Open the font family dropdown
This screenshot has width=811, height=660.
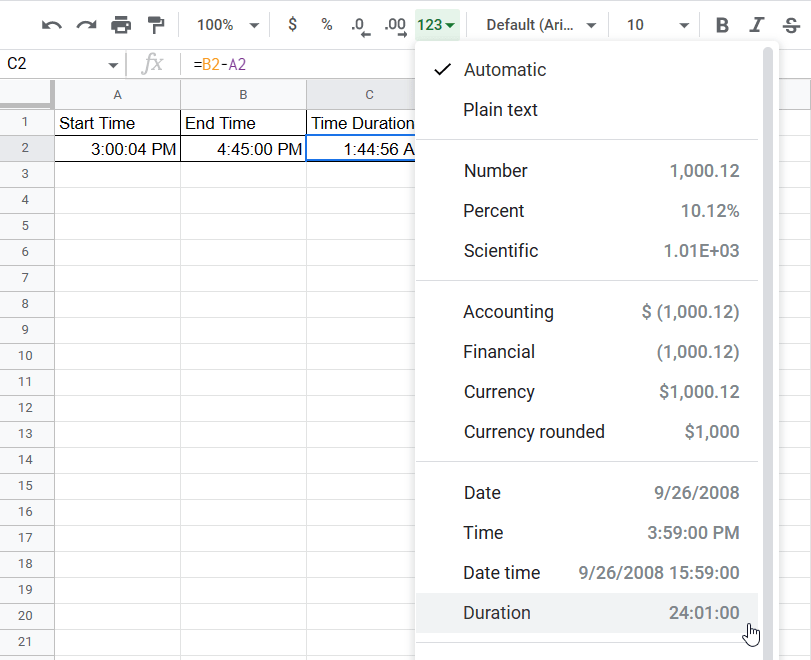[540, 24]
